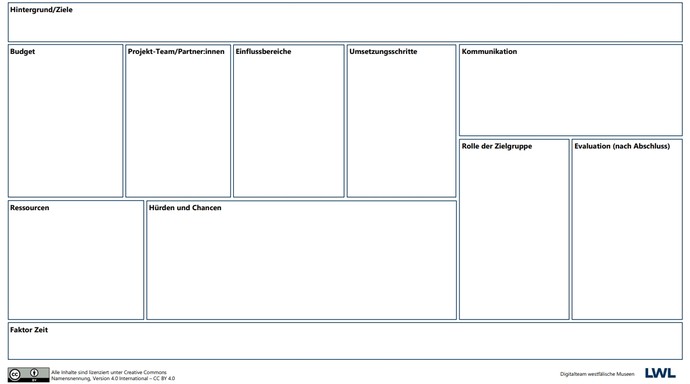Click the 'Alle Inhalte sind lizenziert unter Creative Commons' text

[x=109, y=372]
